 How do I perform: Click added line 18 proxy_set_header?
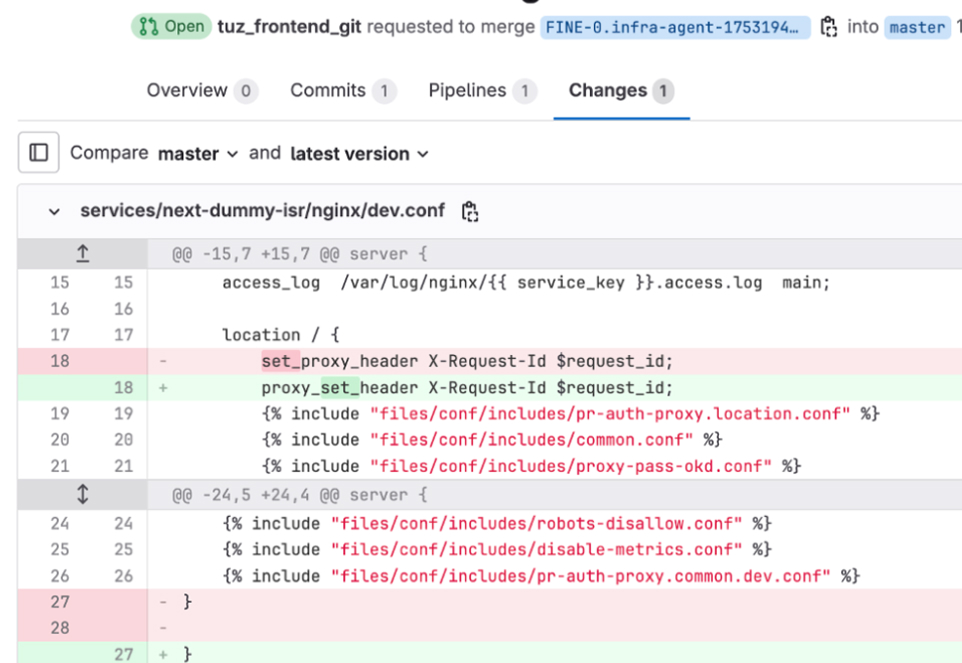click(x=467, y=388)
